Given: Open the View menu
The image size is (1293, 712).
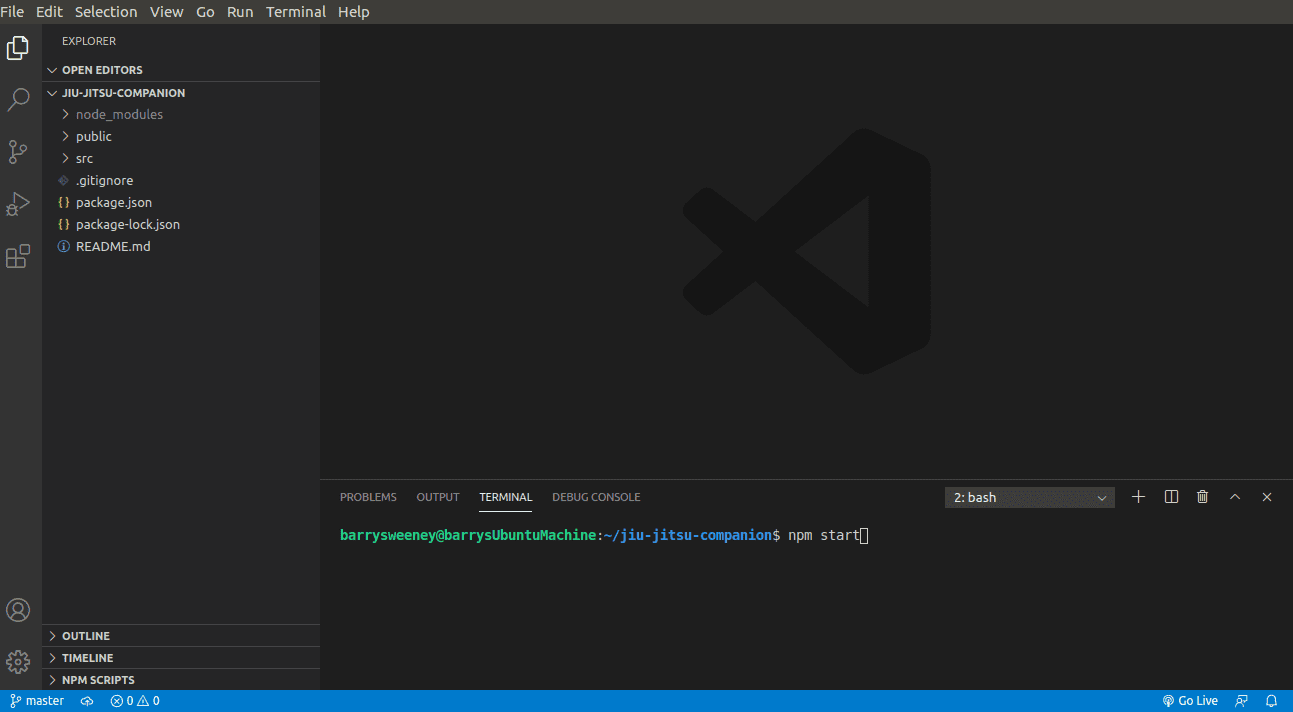Looking at the screenshot, I should (166, 12).
